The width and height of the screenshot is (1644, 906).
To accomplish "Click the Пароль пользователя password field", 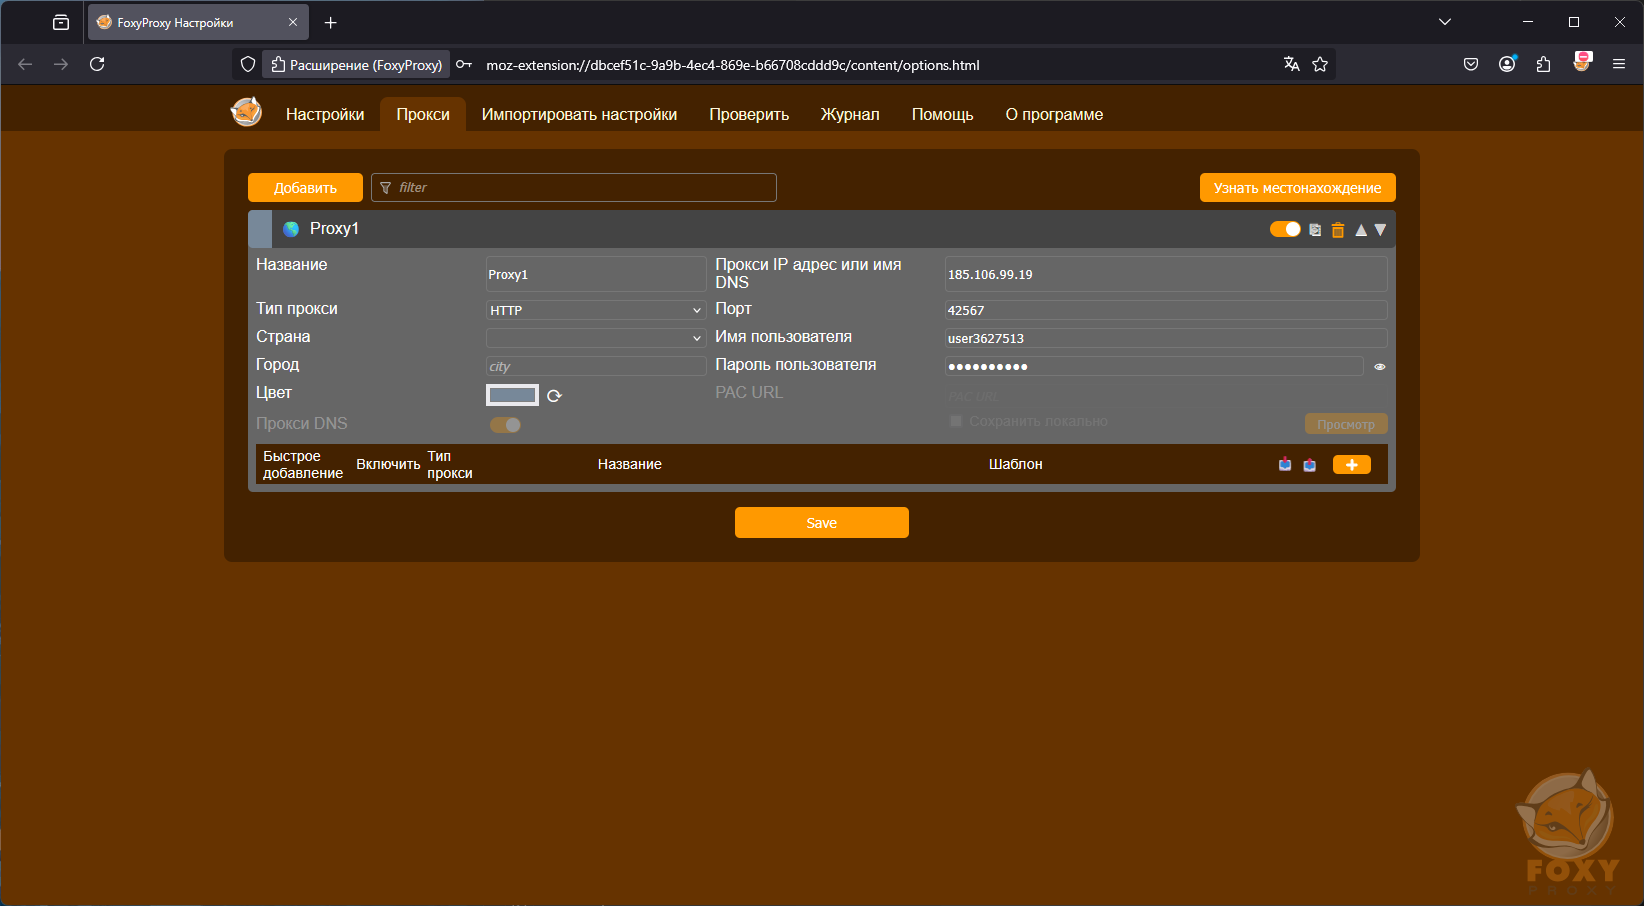I will coord(1154,366).
